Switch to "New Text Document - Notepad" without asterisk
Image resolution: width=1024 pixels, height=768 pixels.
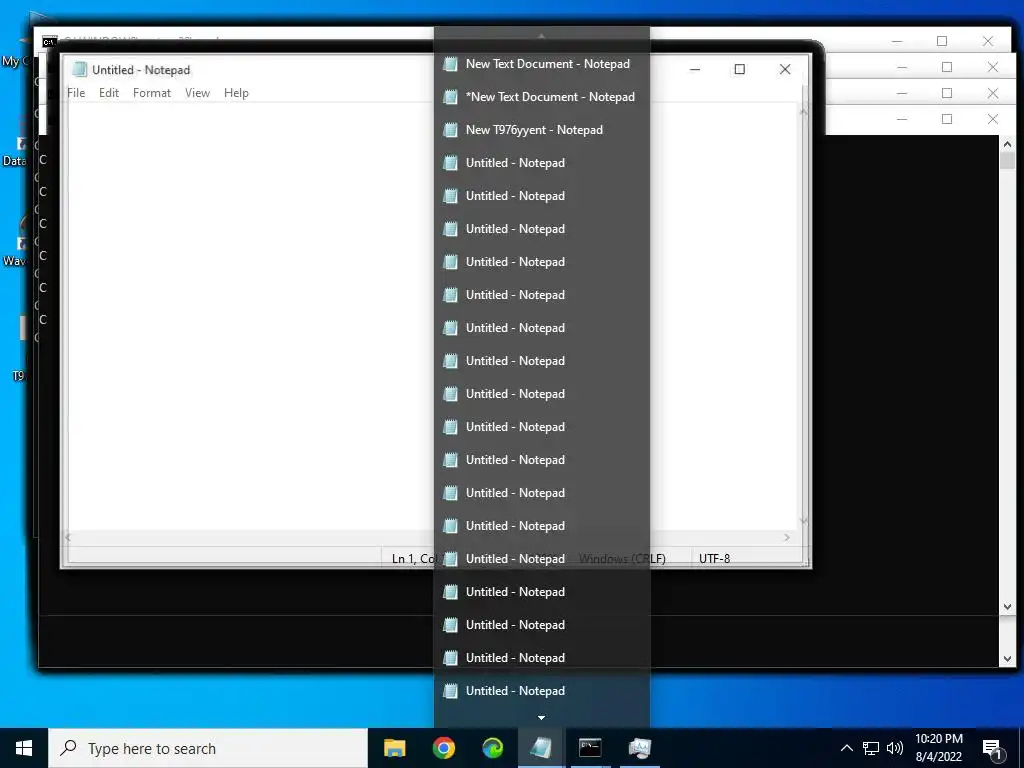[541, 64]
